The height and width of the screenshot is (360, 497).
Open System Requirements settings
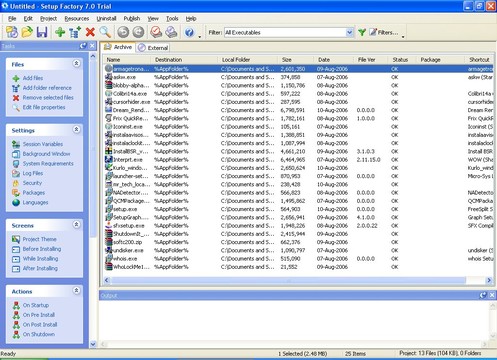point(48,163)
